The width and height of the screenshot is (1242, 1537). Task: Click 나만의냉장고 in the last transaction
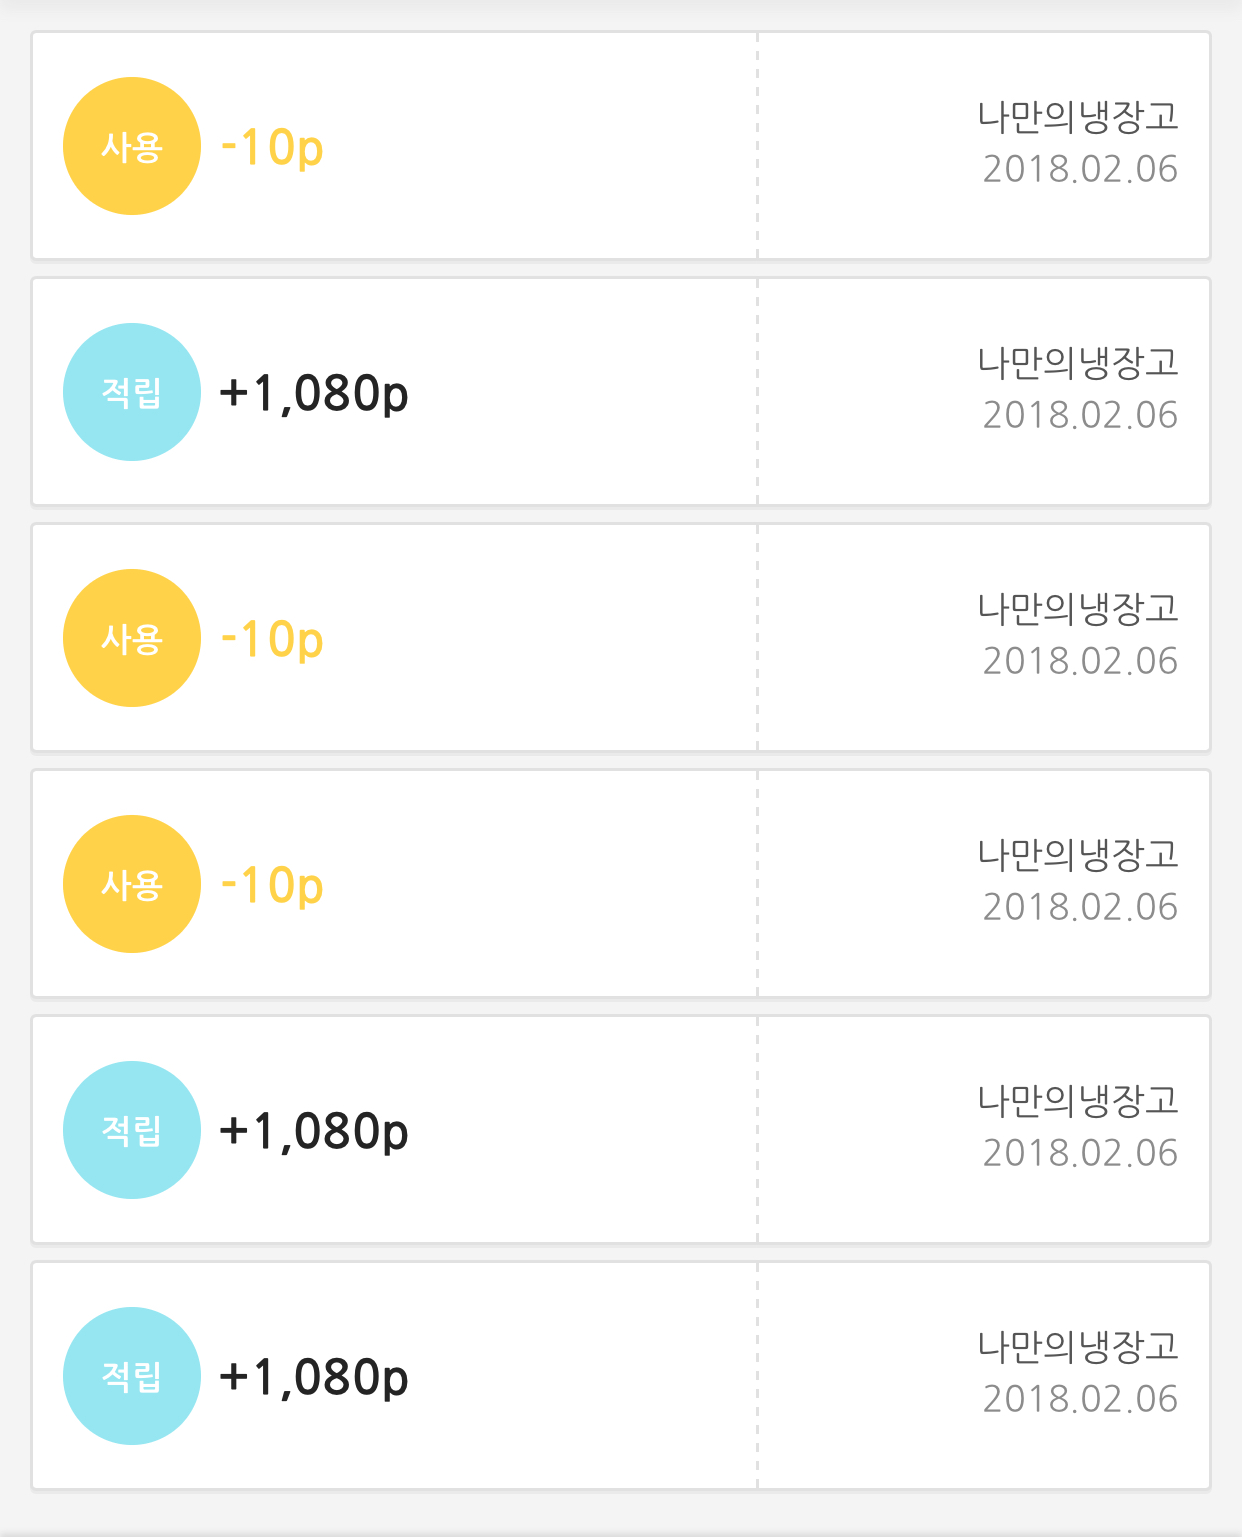click(1078, 1347)
